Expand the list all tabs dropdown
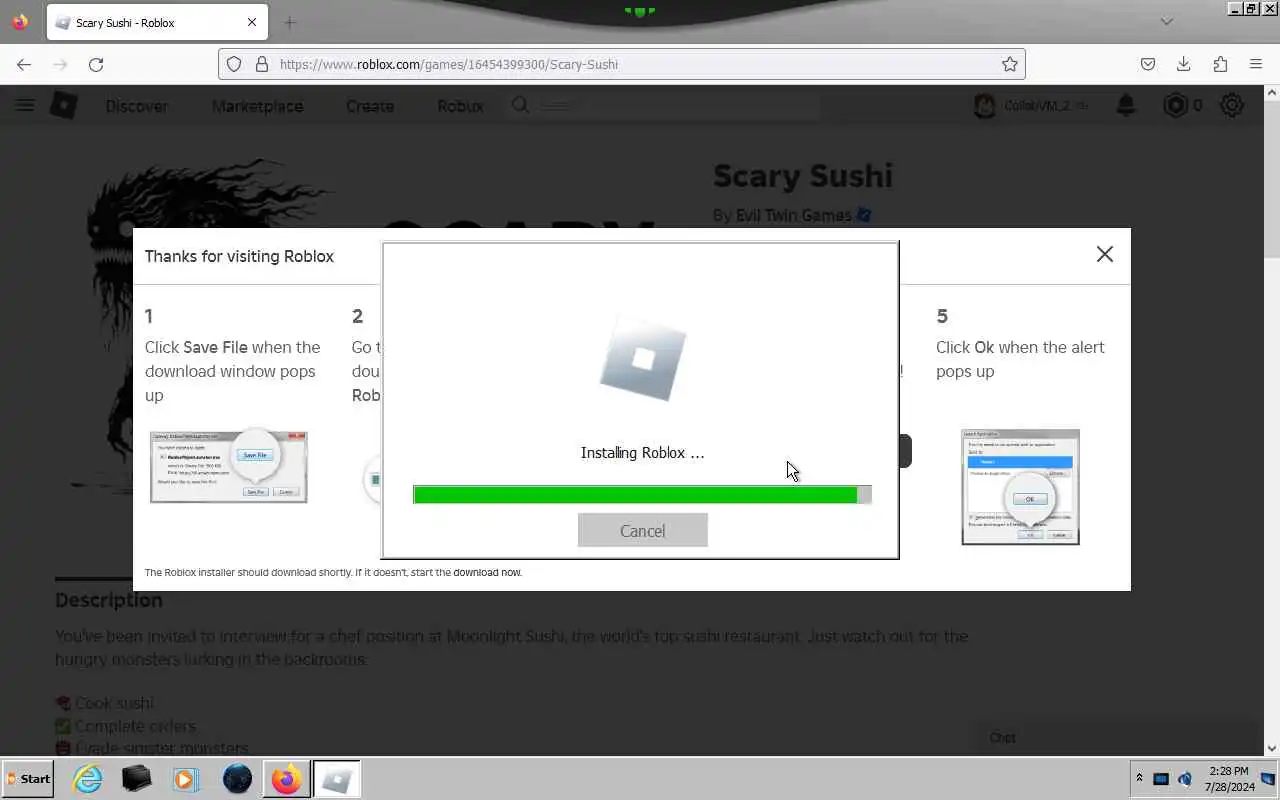Viewport: 1280px width, 800px height. [1166, 22]
